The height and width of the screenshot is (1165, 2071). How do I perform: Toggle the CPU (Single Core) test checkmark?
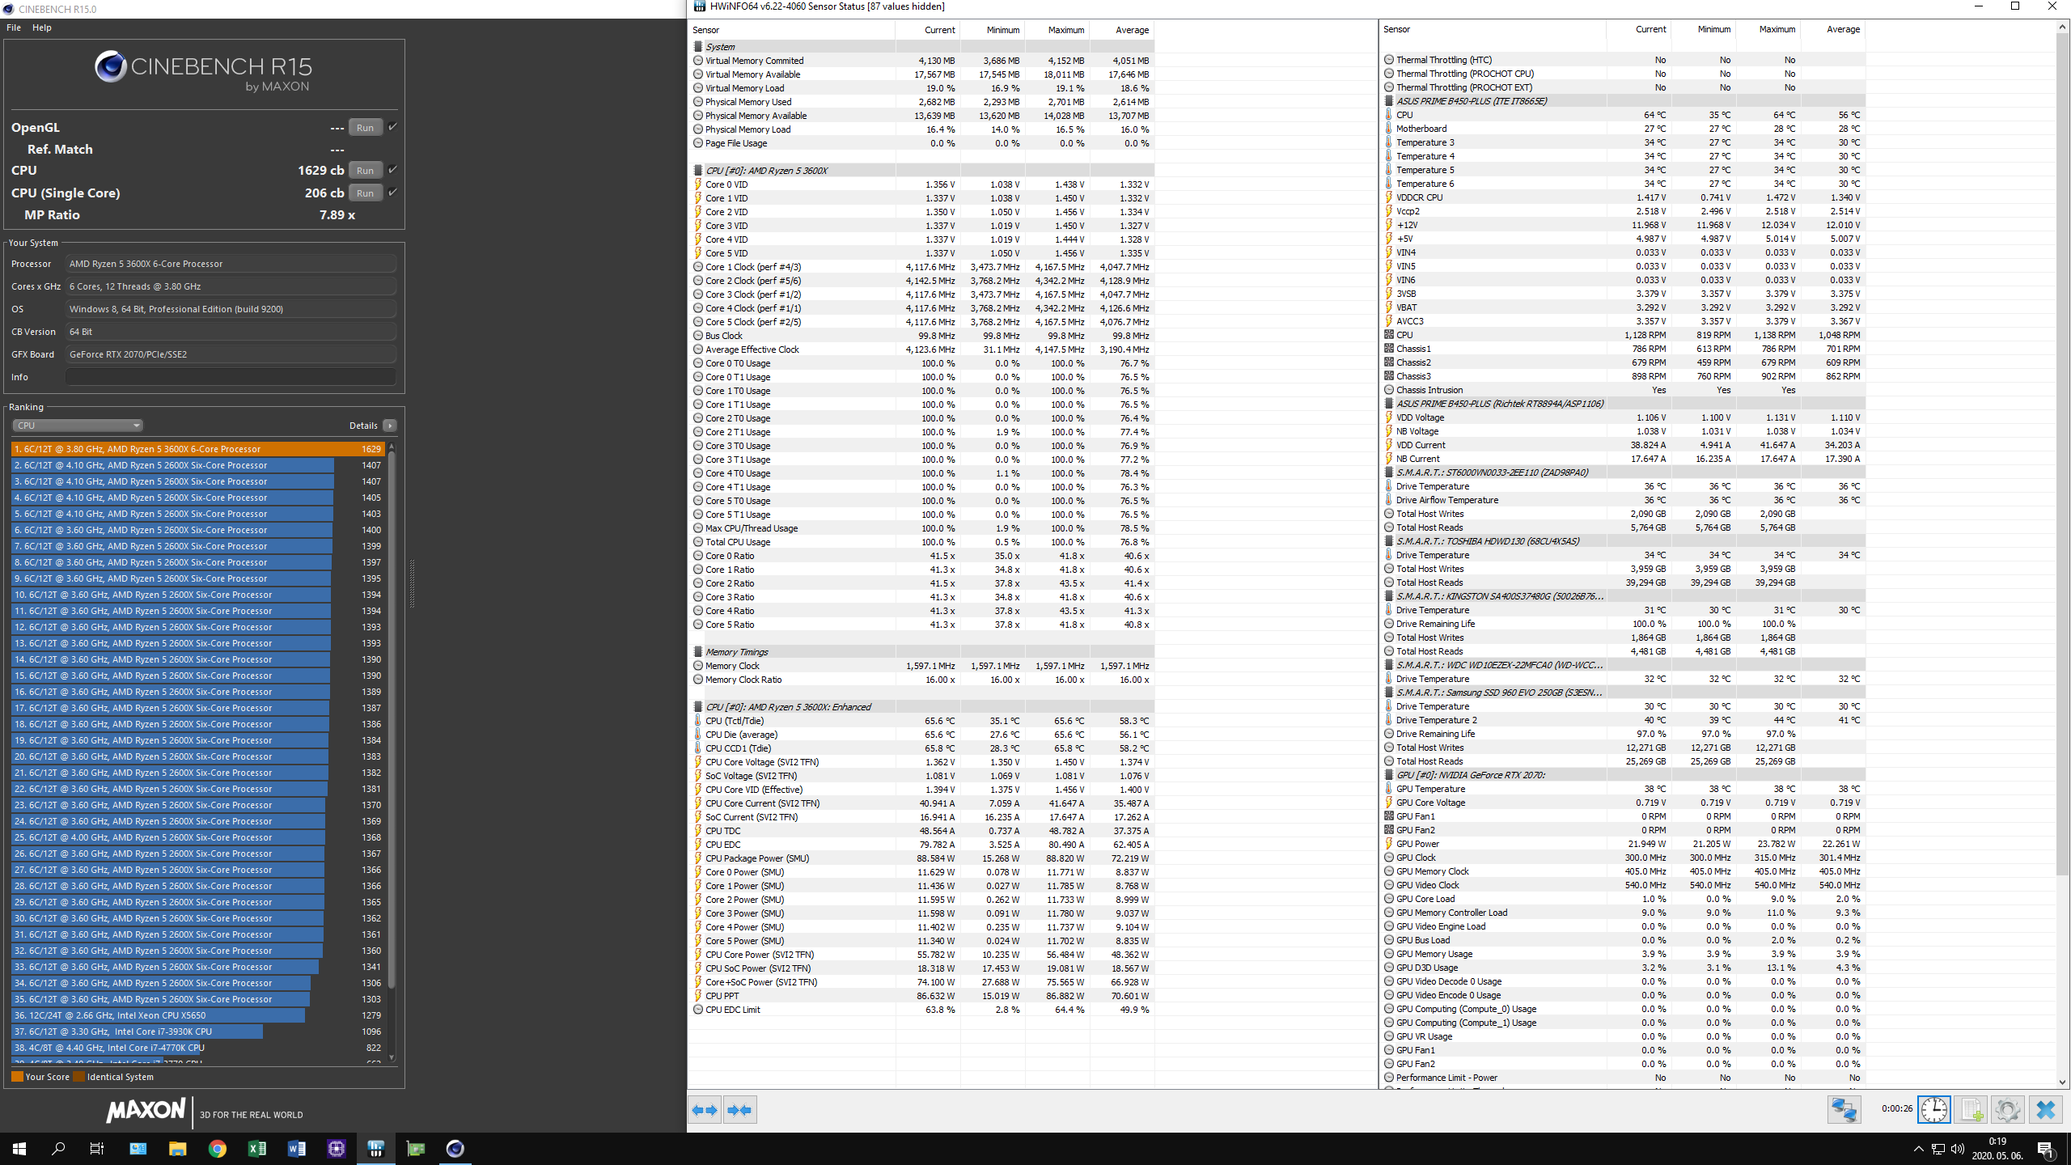(392, 193)
